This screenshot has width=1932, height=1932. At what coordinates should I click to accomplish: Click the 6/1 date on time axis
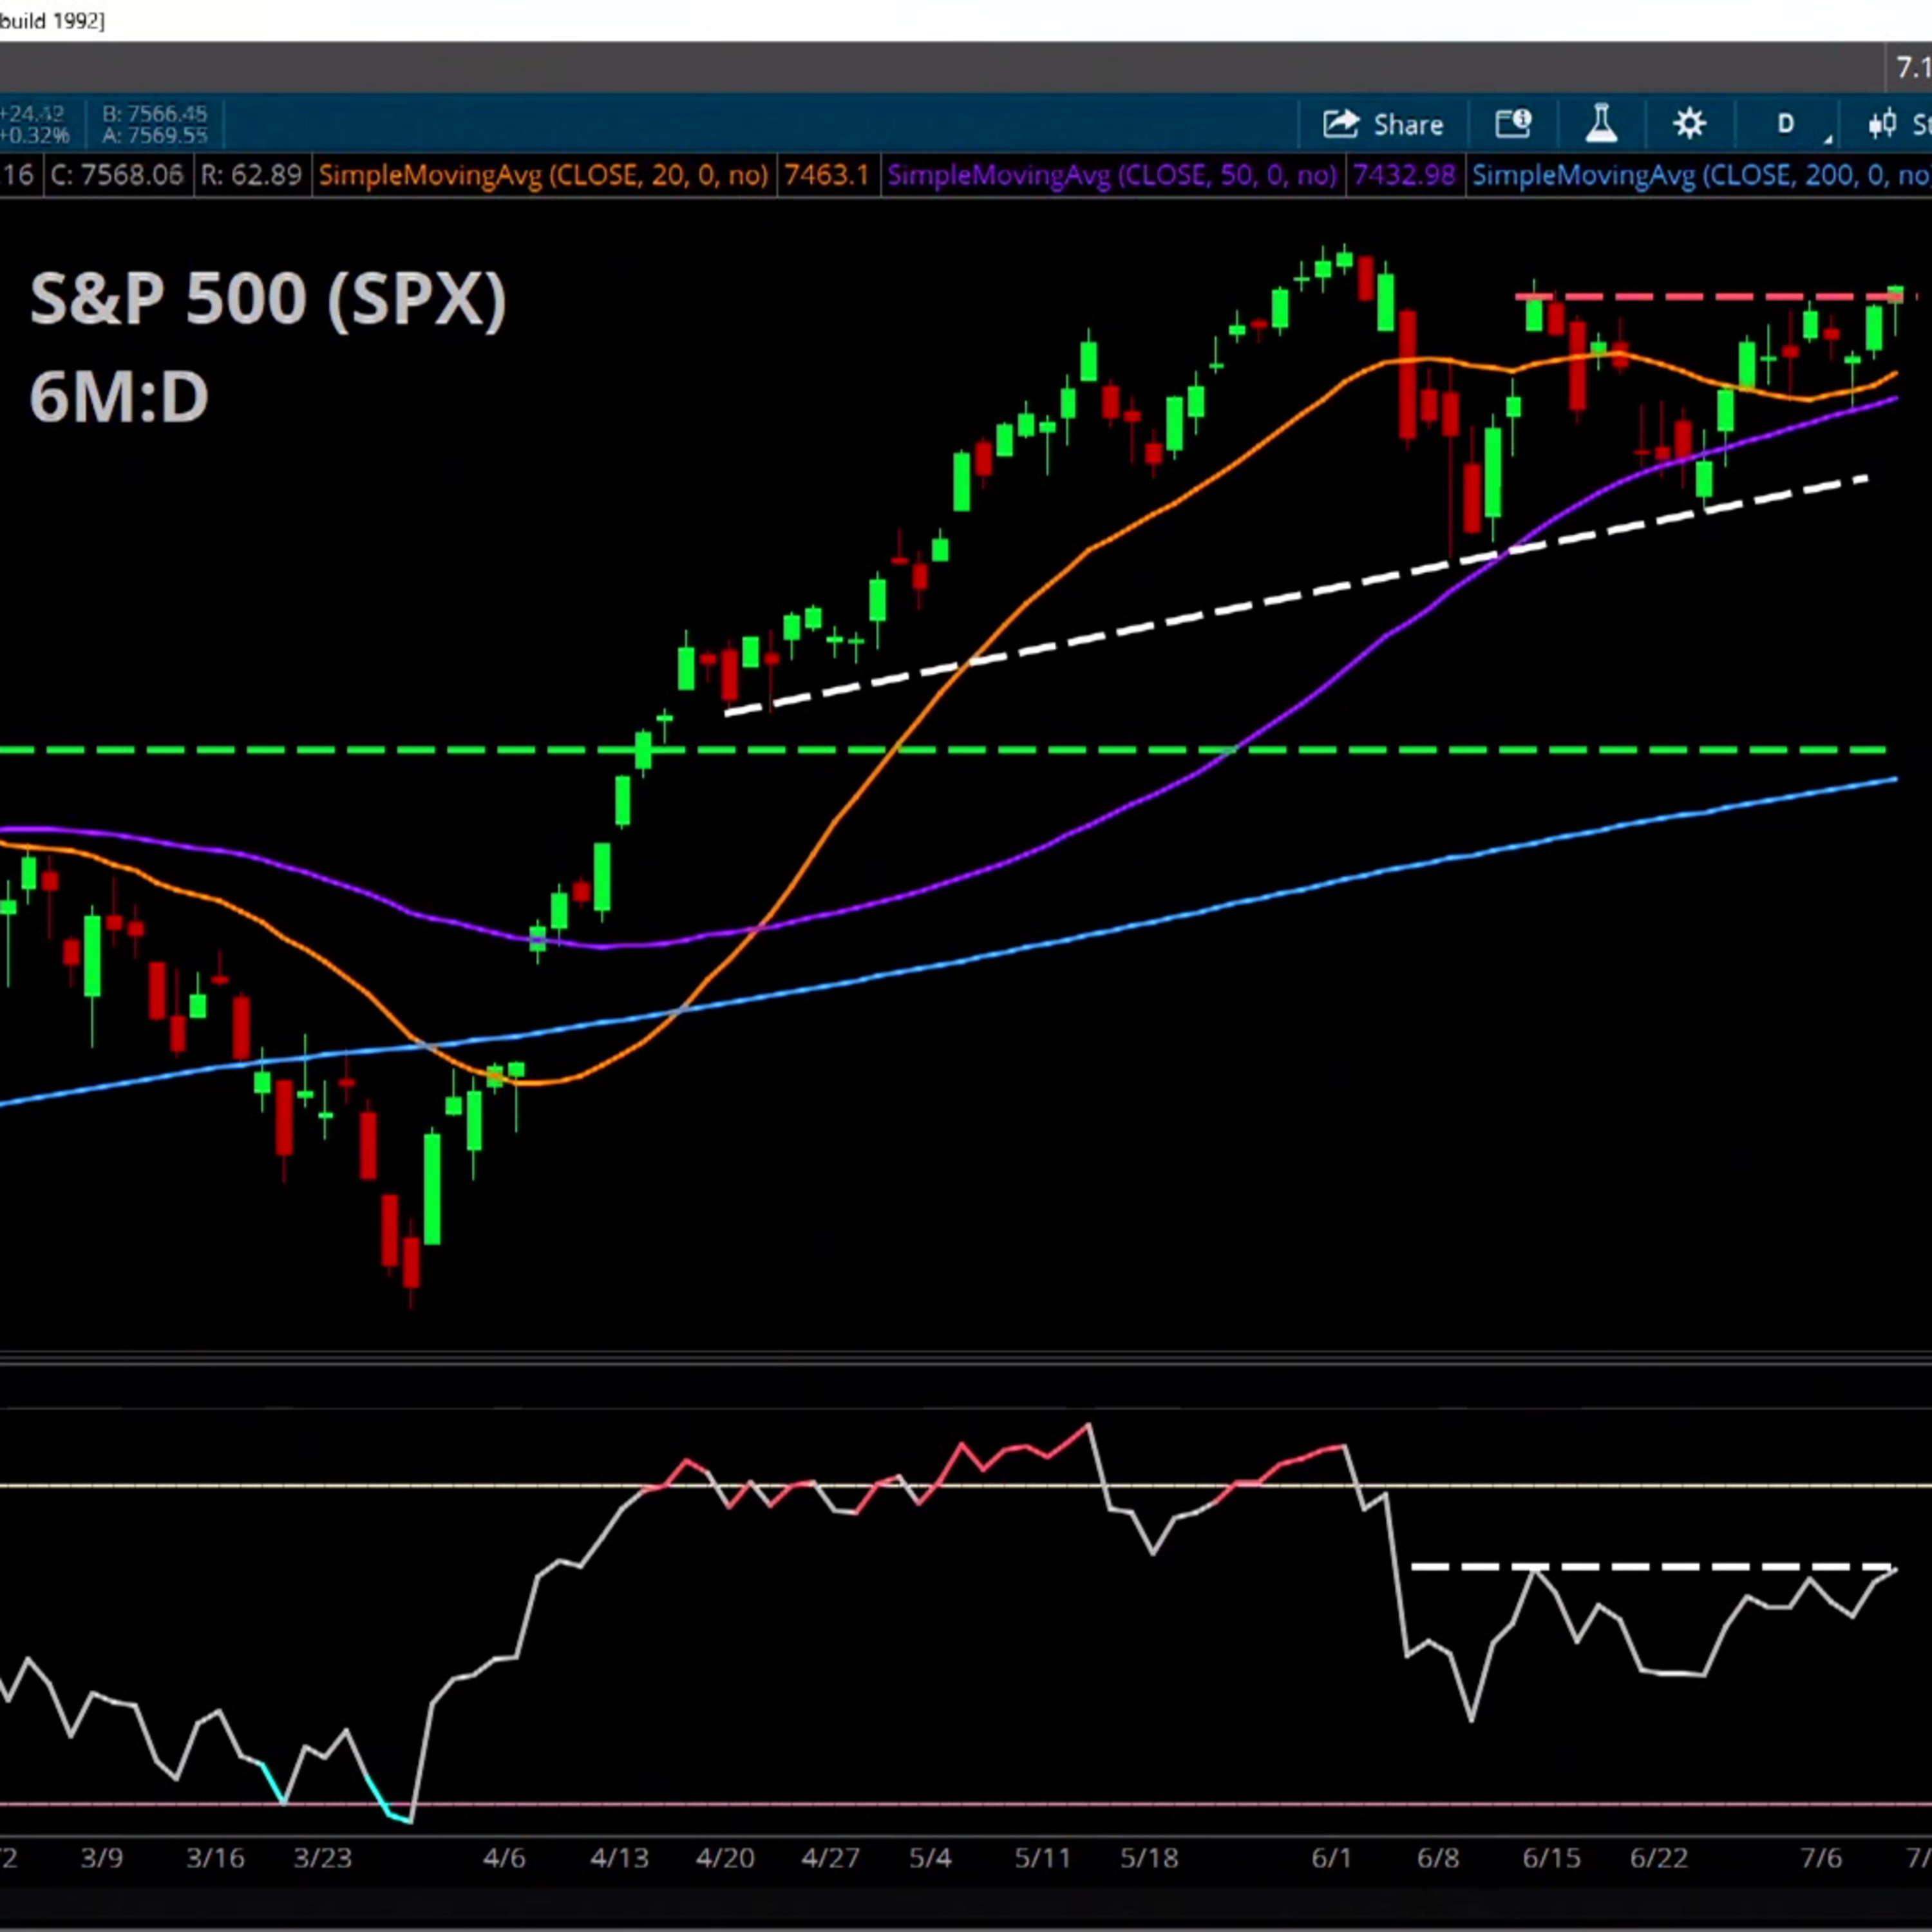(x=1332, y=1858)
